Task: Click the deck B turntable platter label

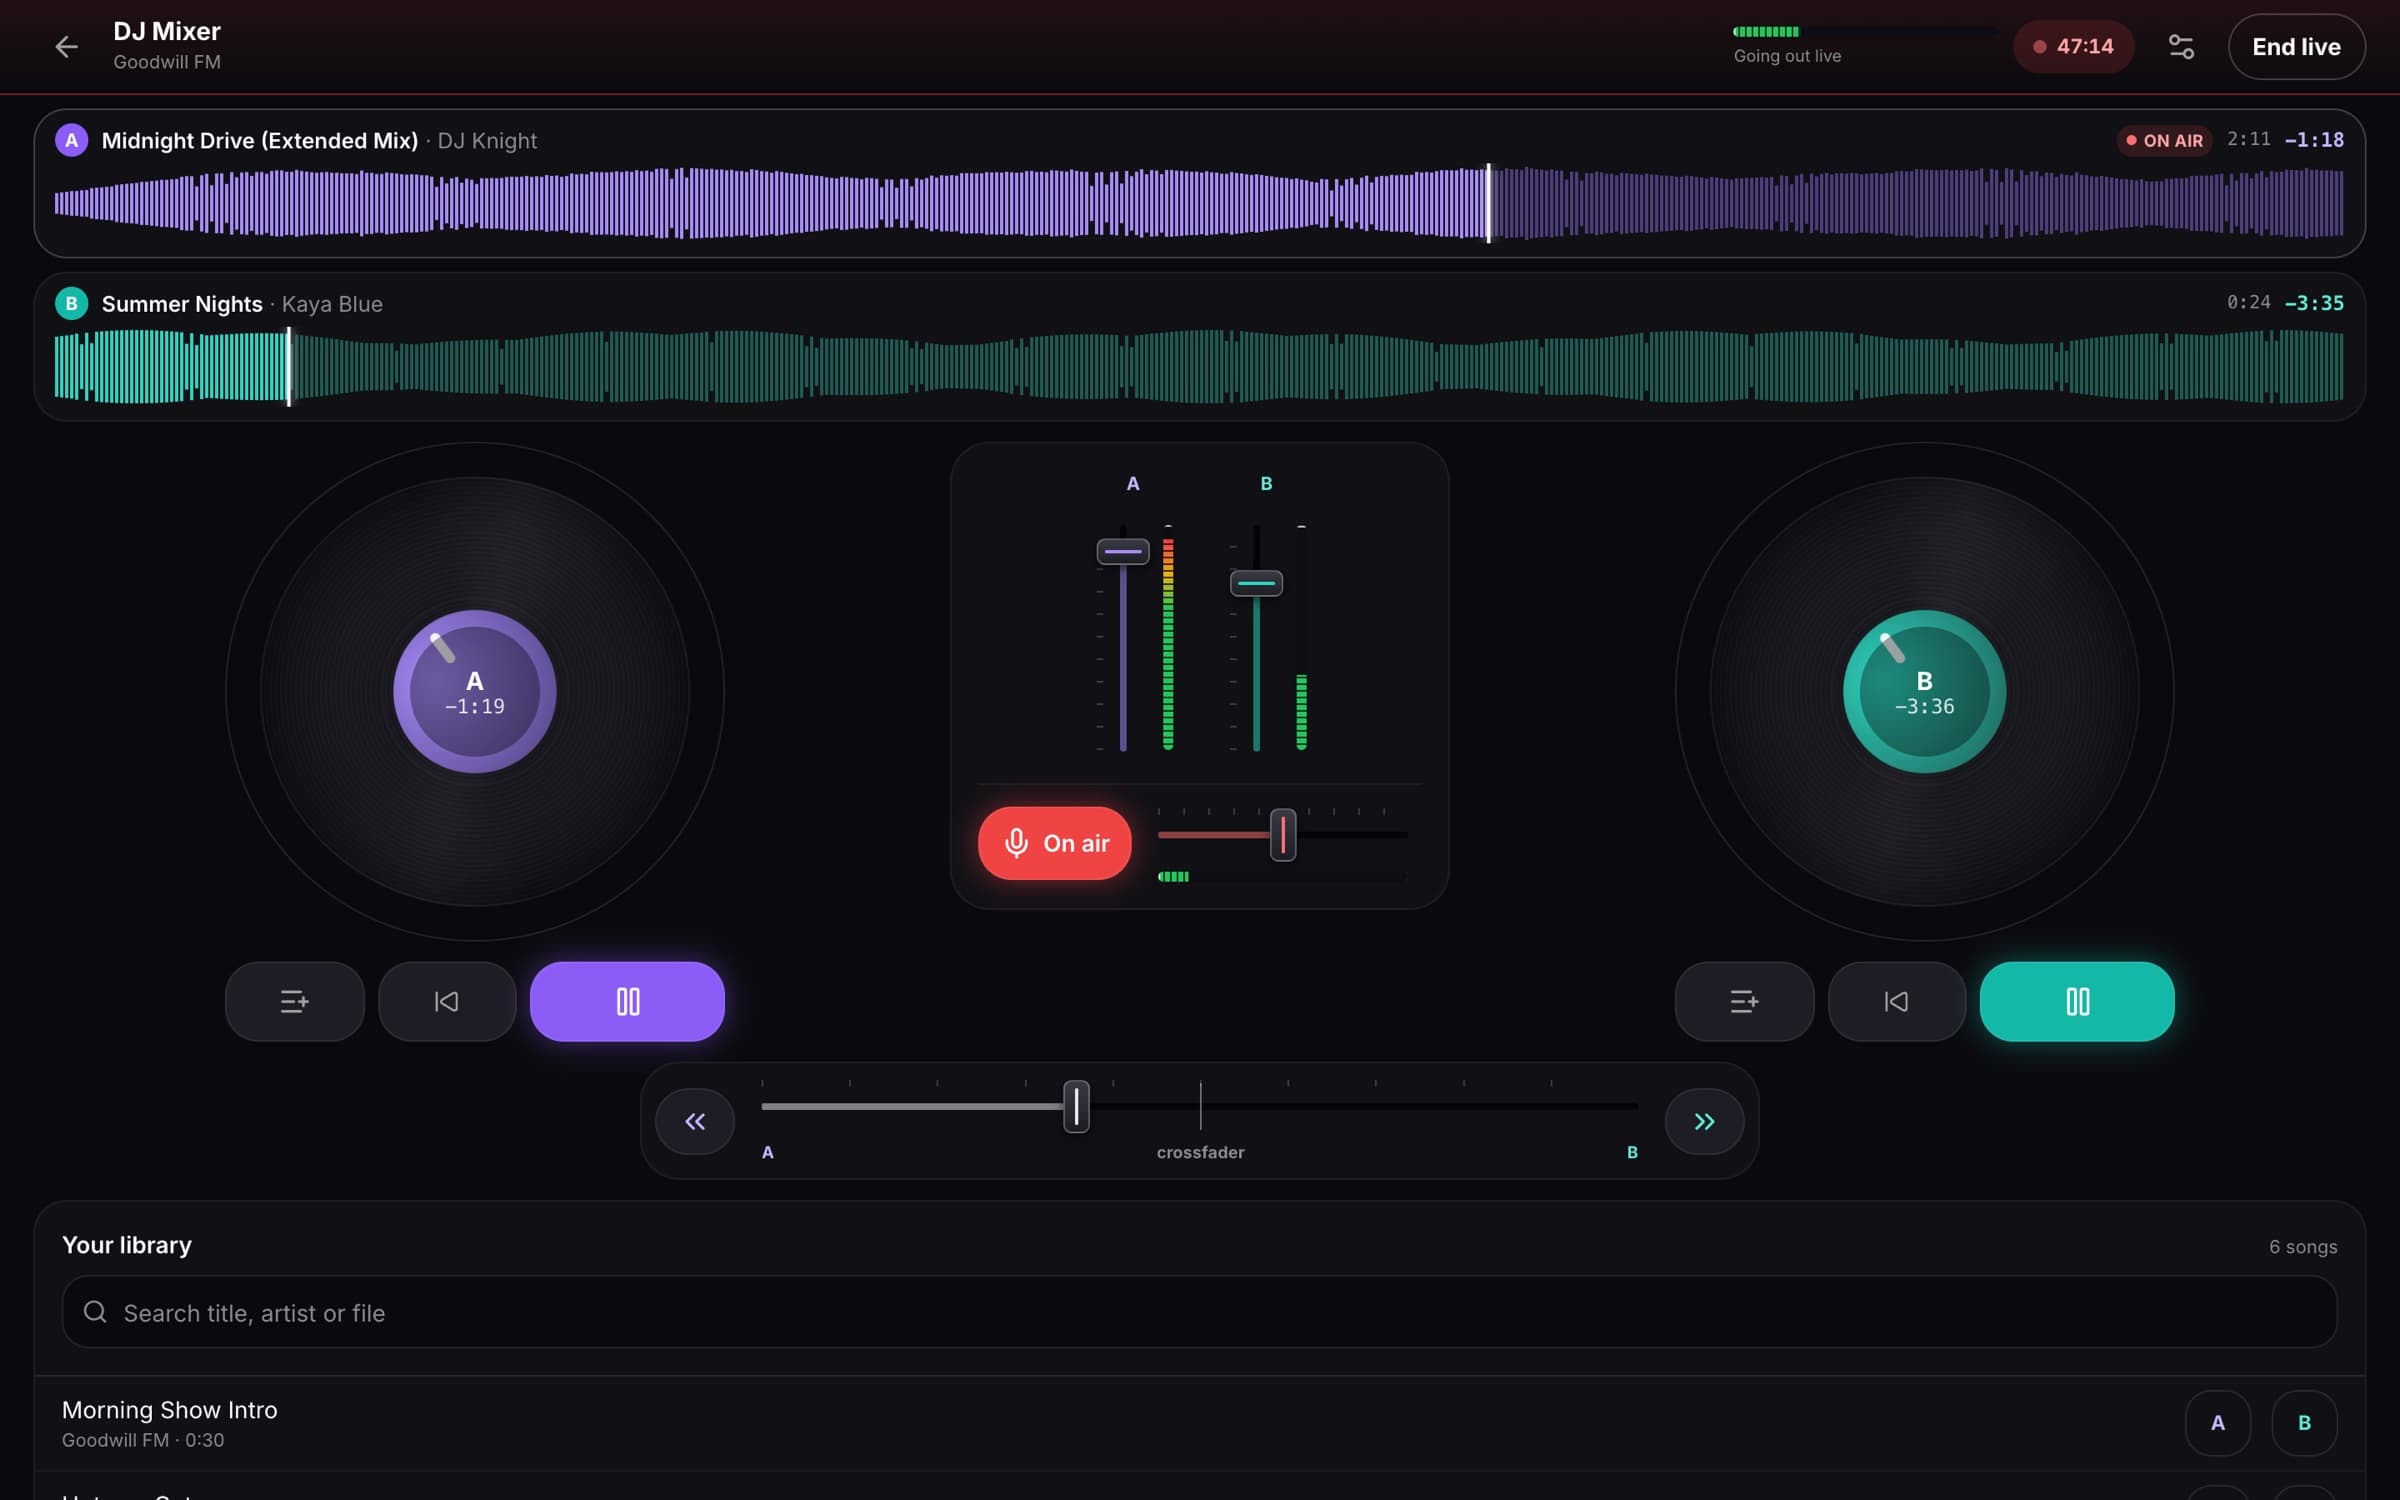Action: pos(1924,691)
